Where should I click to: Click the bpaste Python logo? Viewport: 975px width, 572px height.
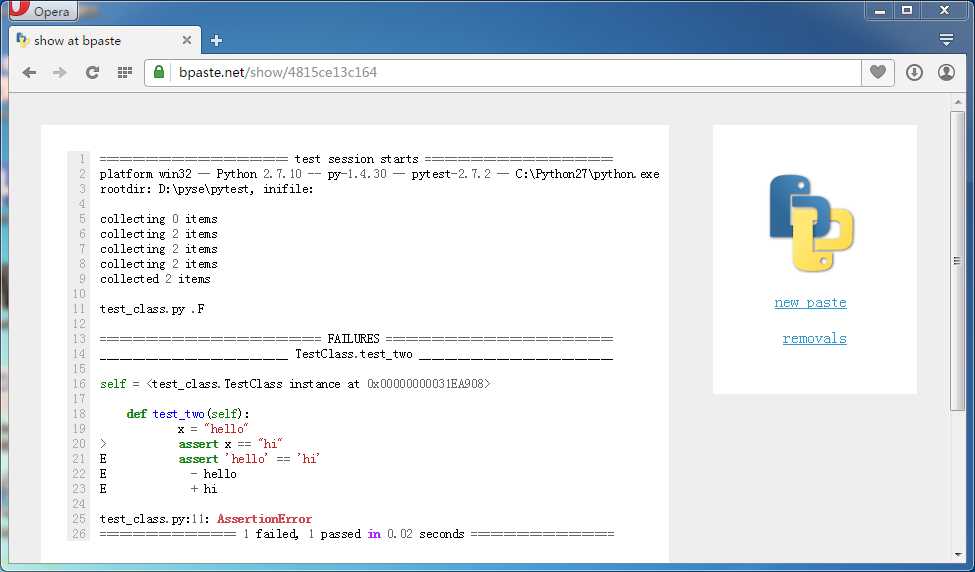(x=812, y=223)
